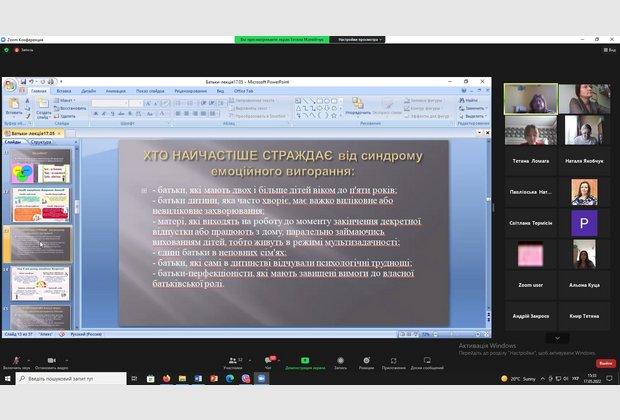Open the Layout (Макет) dropdown
Viewport: 620px width, 420px height.
pyautogui.click(x=65, y=100)
